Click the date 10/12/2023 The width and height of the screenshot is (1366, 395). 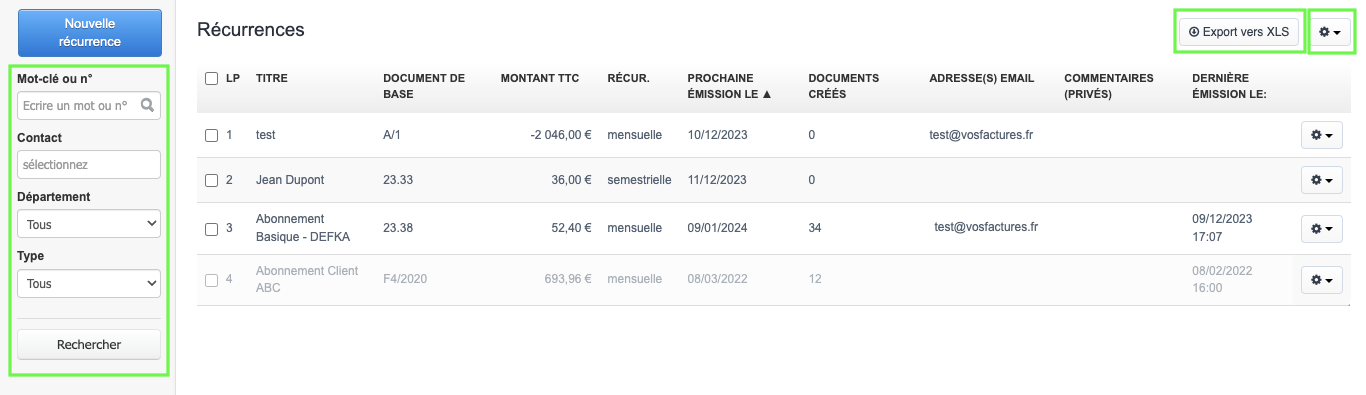tap(717, 135)
